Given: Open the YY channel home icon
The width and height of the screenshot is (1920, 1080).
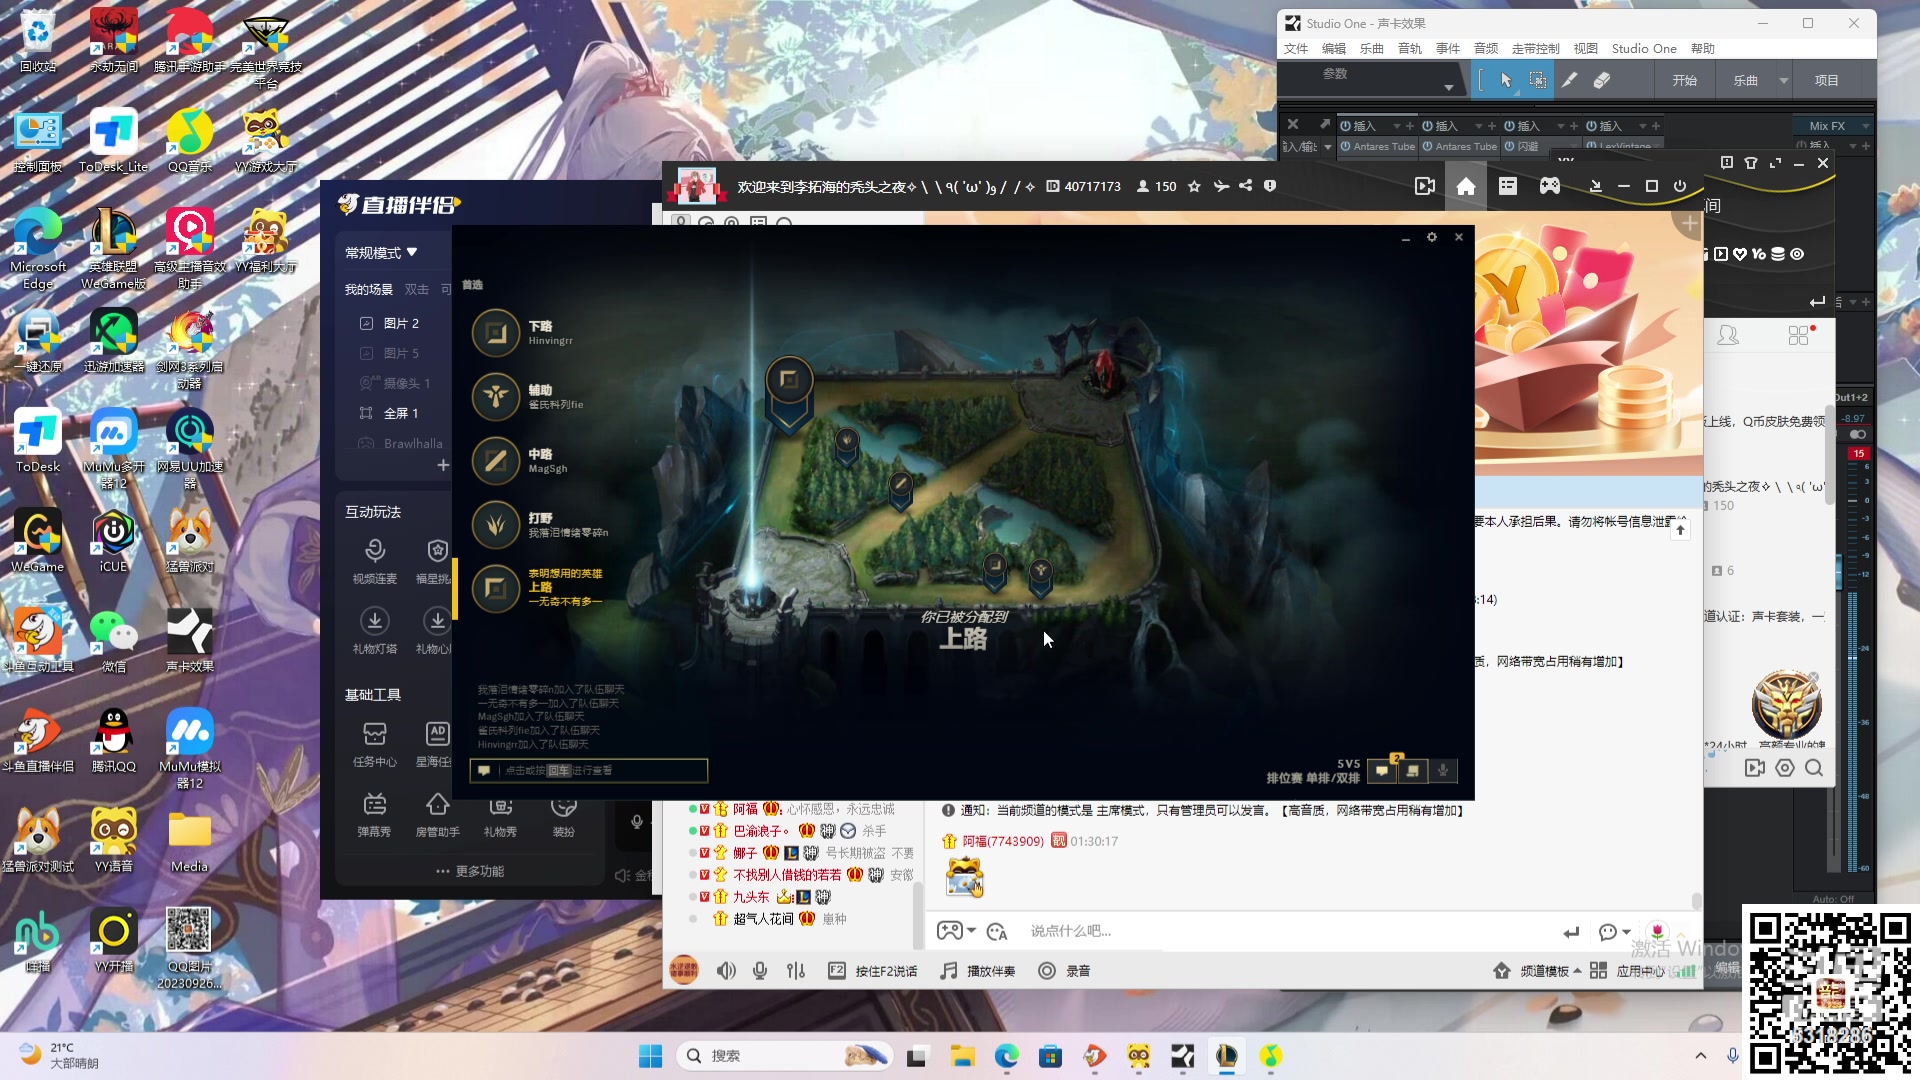Looking at the screenshot, I should click(x=1466, y=186).
